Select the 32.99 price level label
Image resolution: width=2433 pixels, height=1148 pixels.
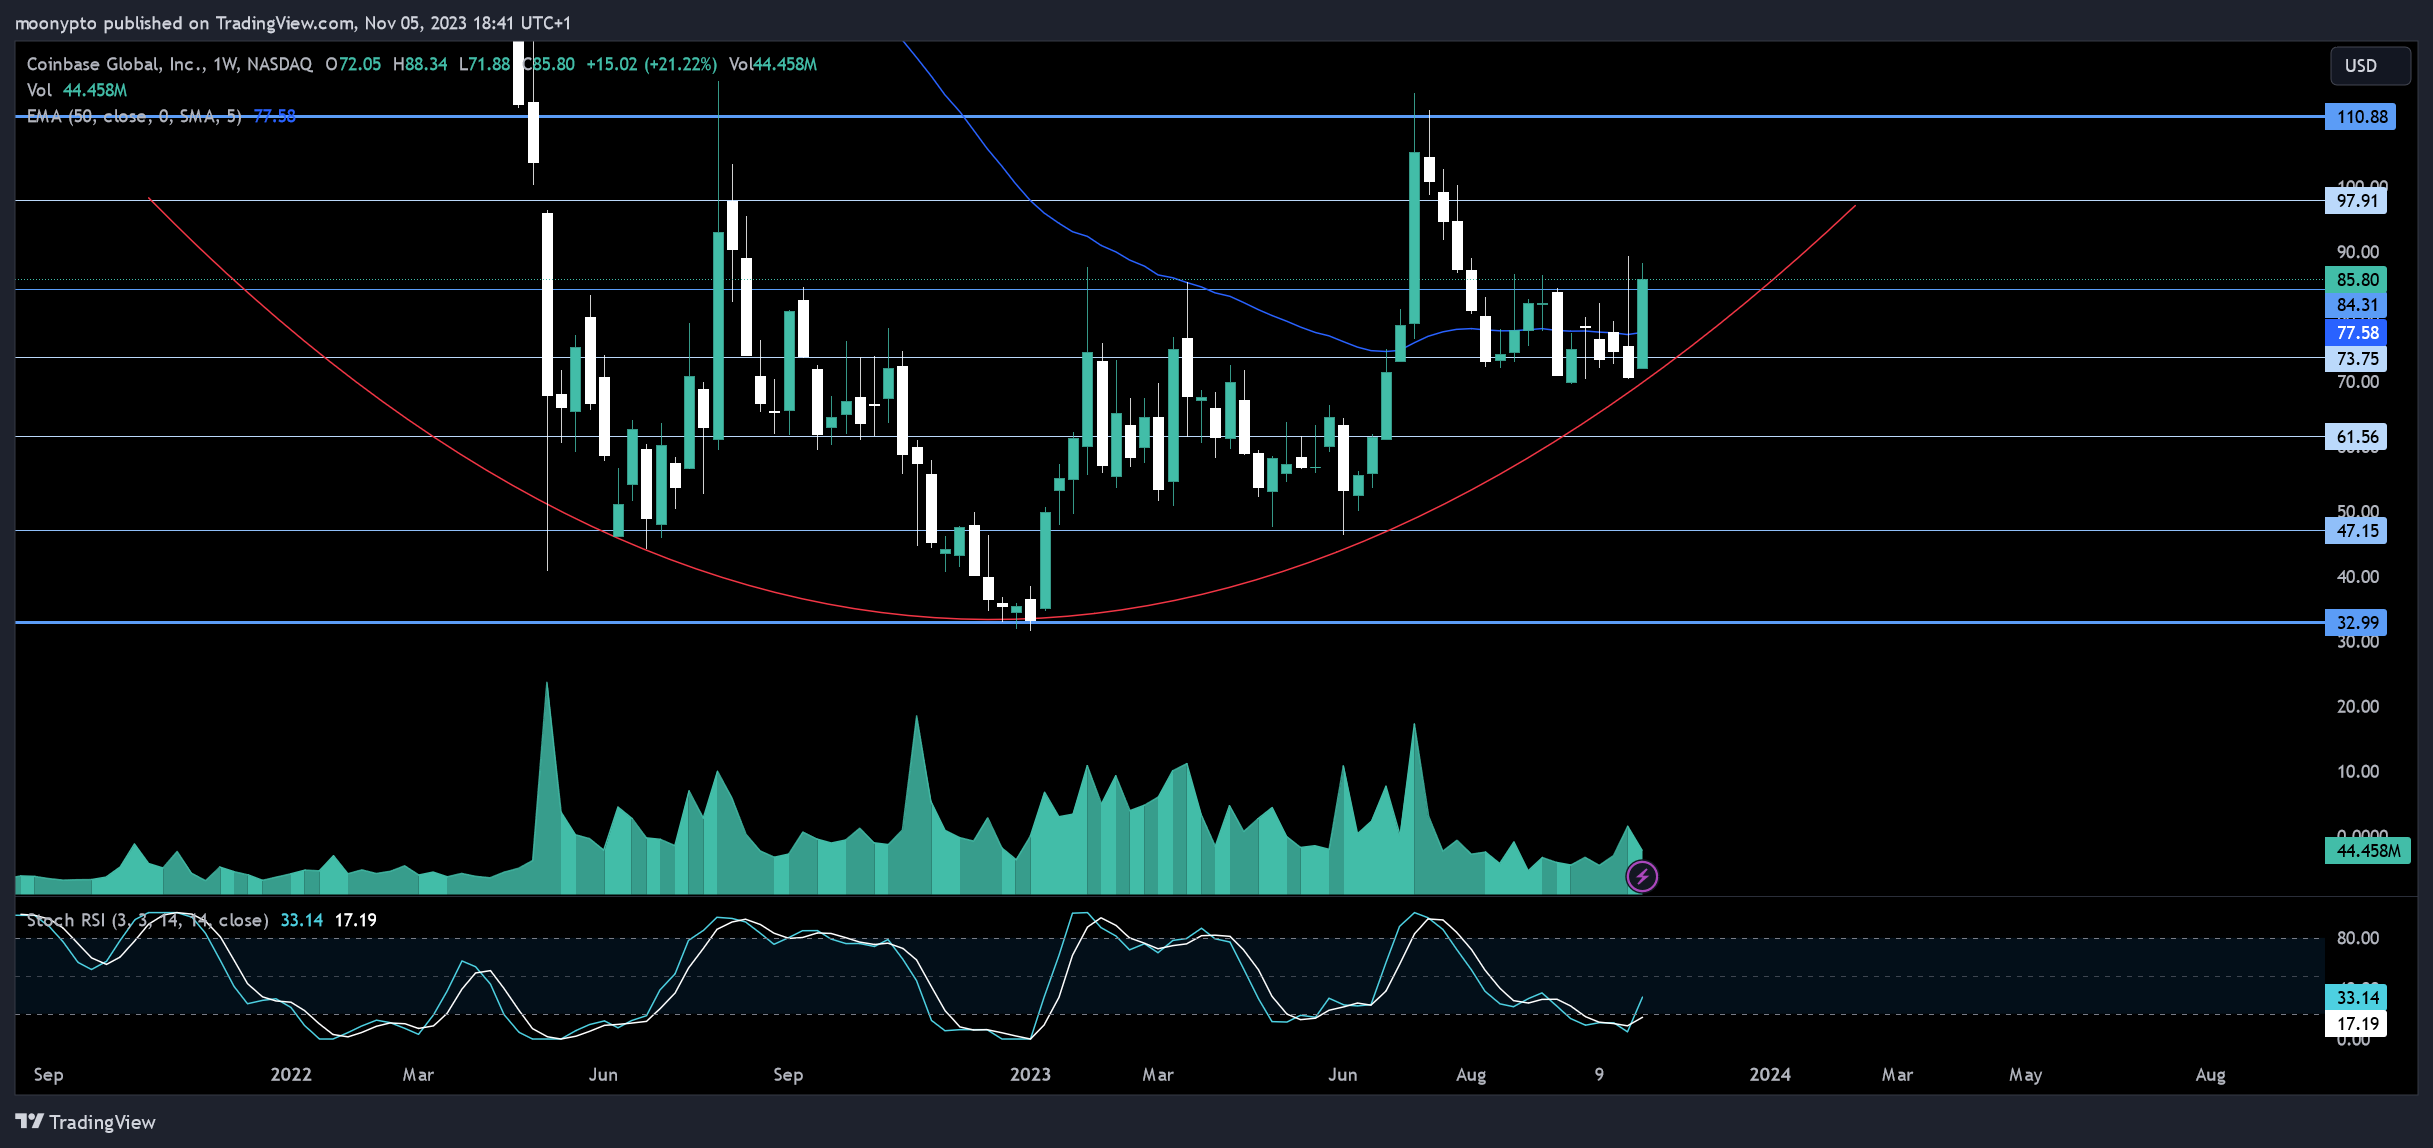tap(2356, 623)
